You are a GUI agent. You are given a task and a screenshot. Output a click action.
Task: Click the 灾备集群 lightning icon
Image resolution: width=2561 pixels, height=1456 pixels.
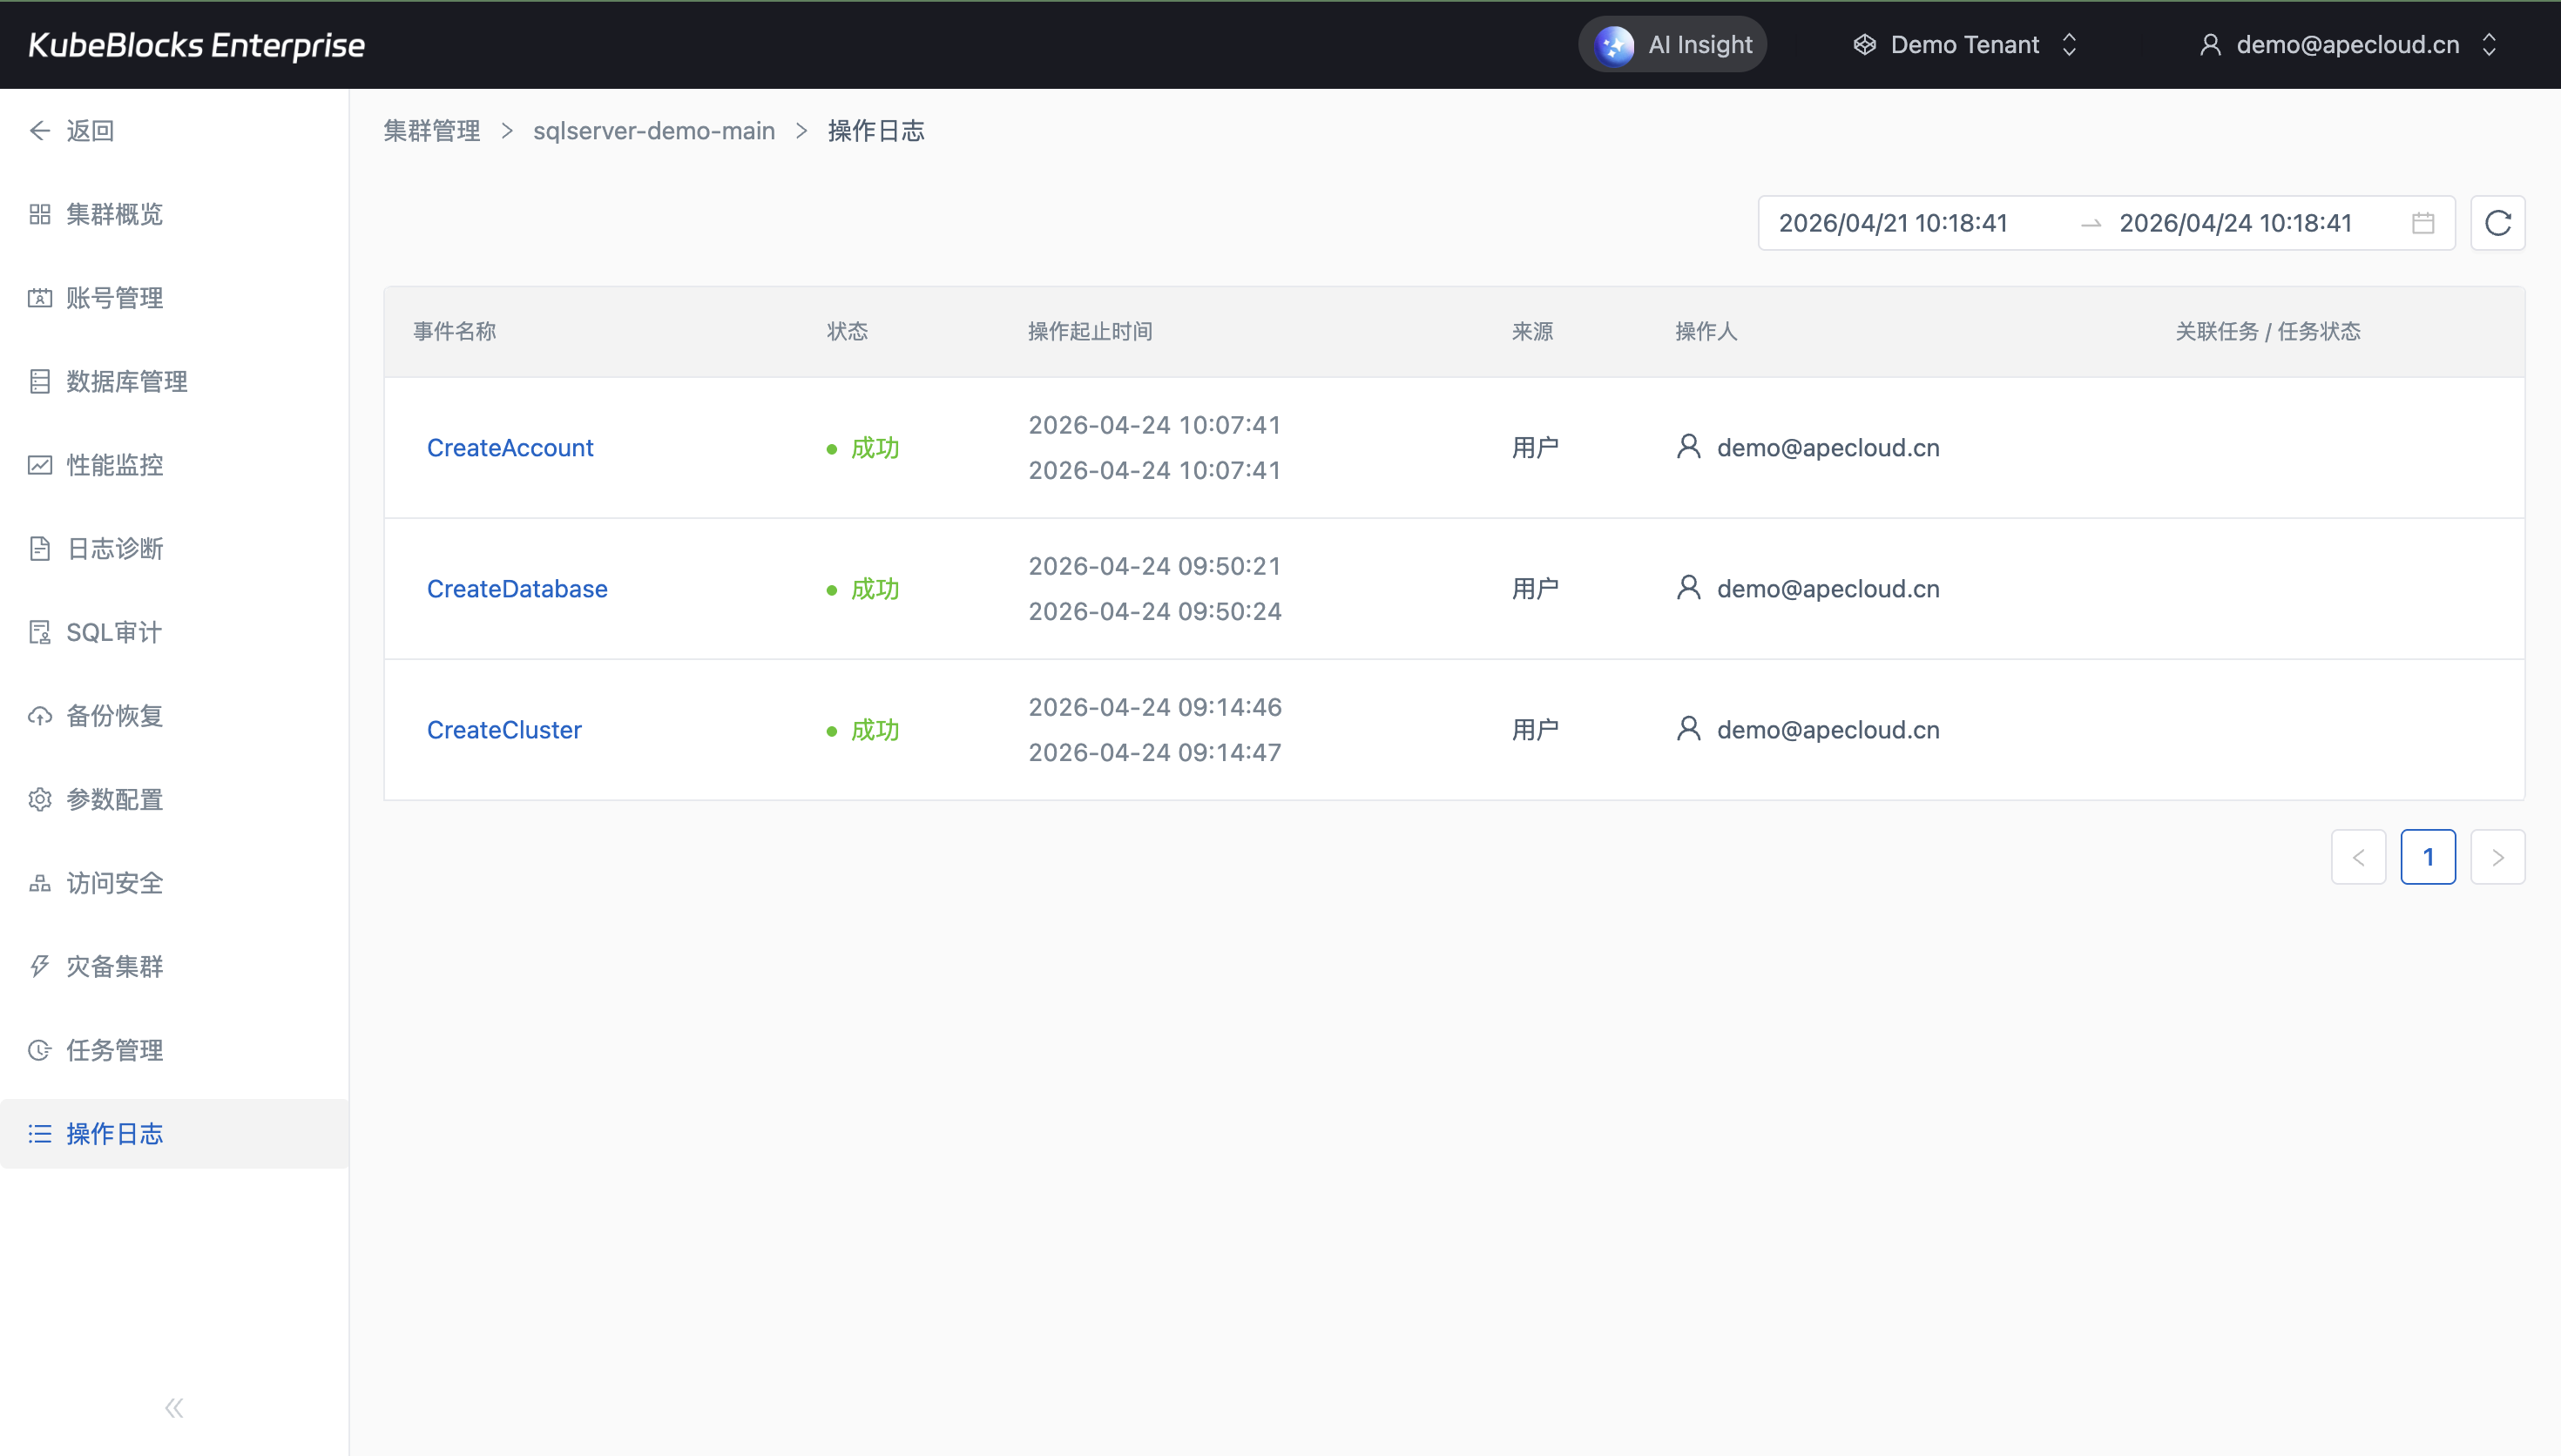coord(40,967)
